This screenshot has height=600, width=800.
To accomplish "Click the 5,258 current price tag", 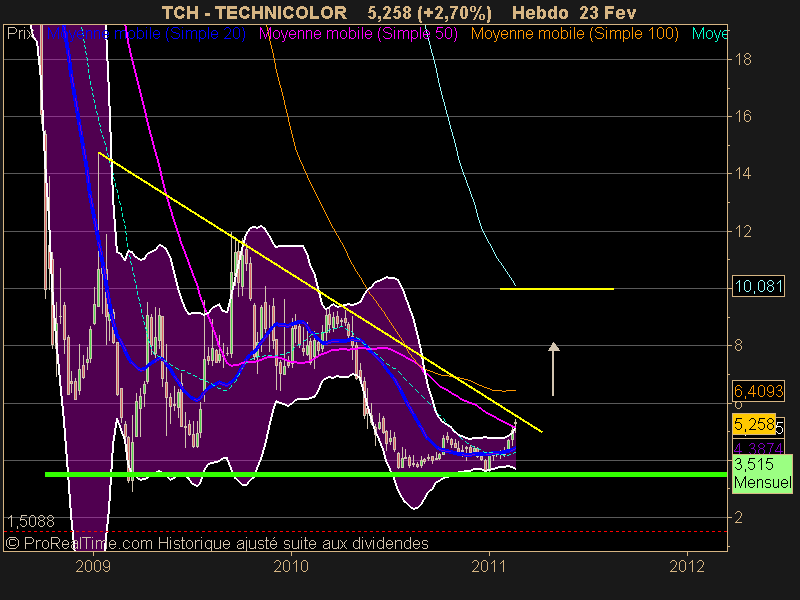I will tap(754, 424).
